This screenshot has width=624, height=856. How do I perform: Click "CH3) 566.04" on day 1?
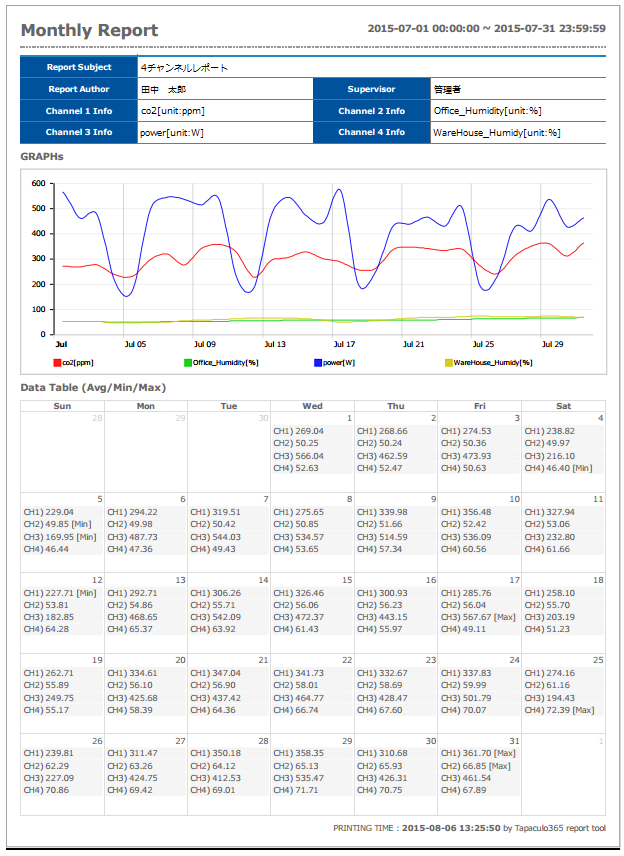tap(299, 456)
